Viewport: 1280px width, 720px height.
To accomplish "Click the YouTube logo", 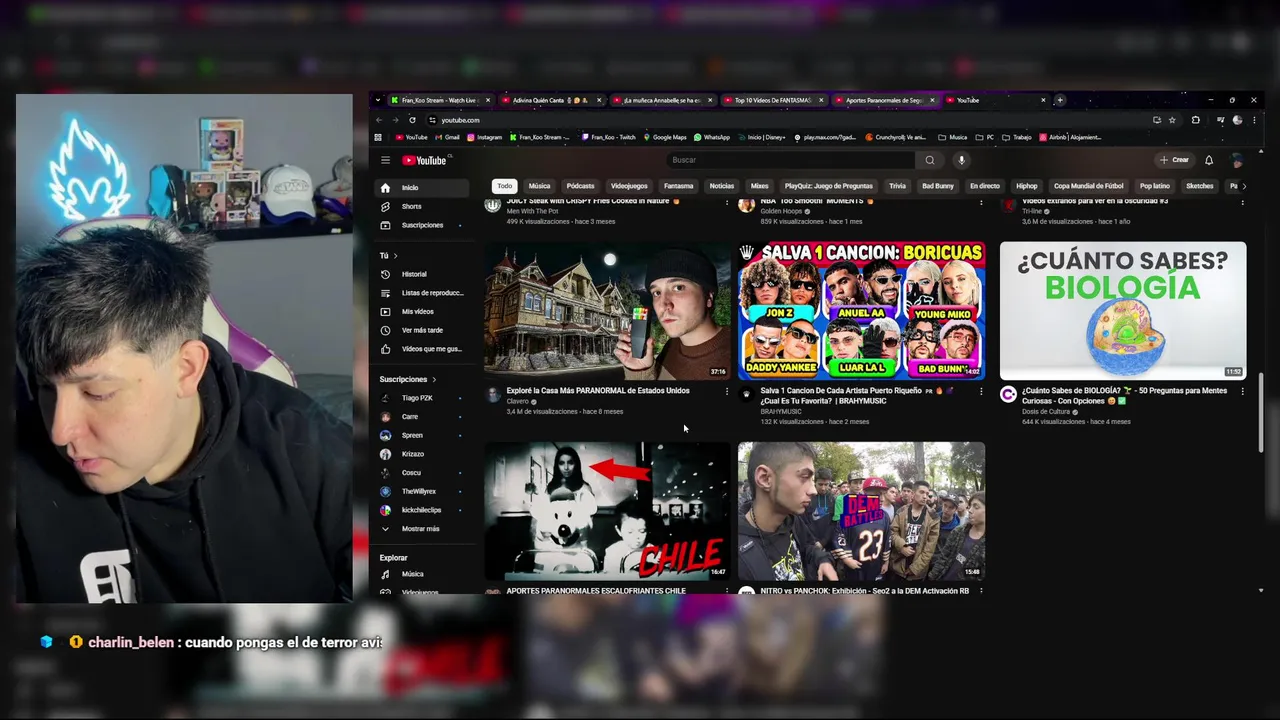I will [426, 160].
